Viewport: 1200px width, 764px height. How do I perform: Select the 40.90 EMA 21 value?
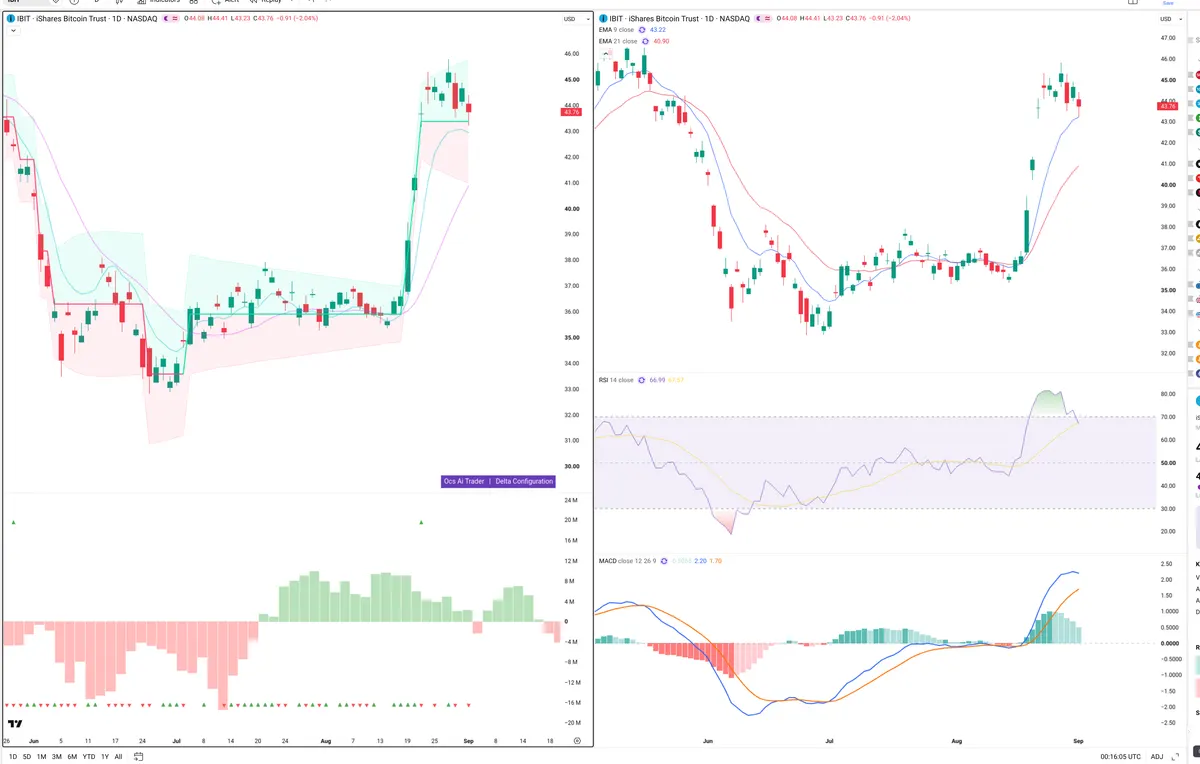(662, 41)
